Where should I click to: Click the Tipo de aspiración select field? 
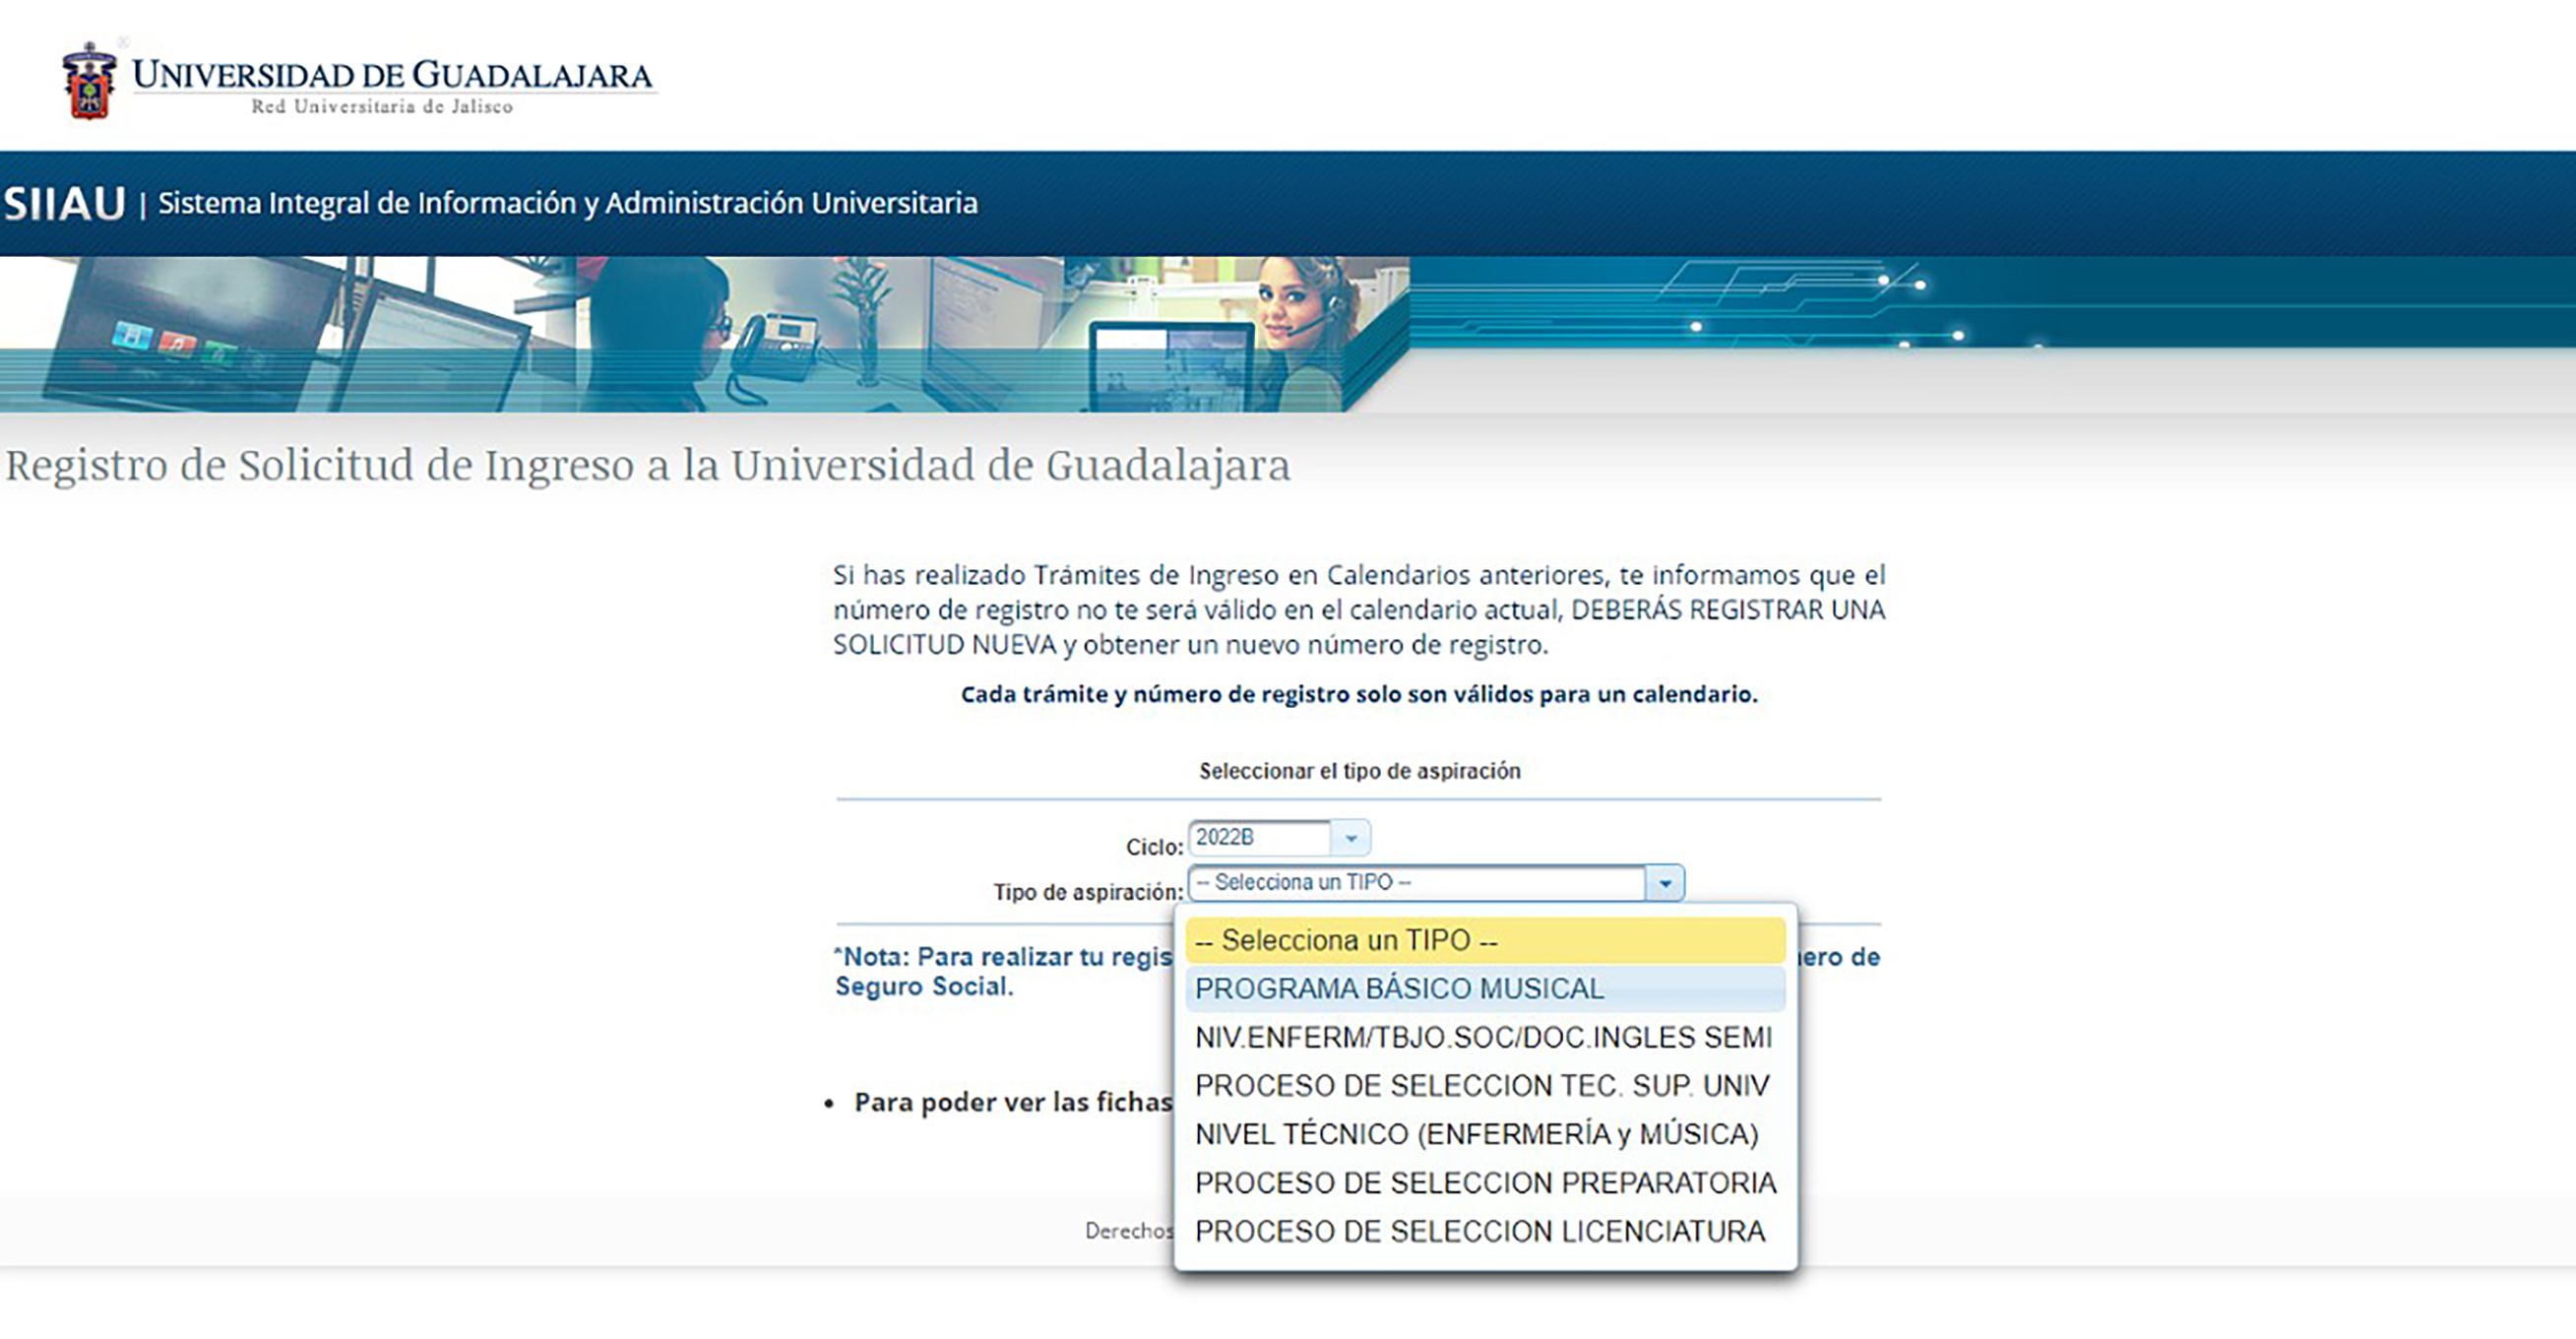[1415, 883]
